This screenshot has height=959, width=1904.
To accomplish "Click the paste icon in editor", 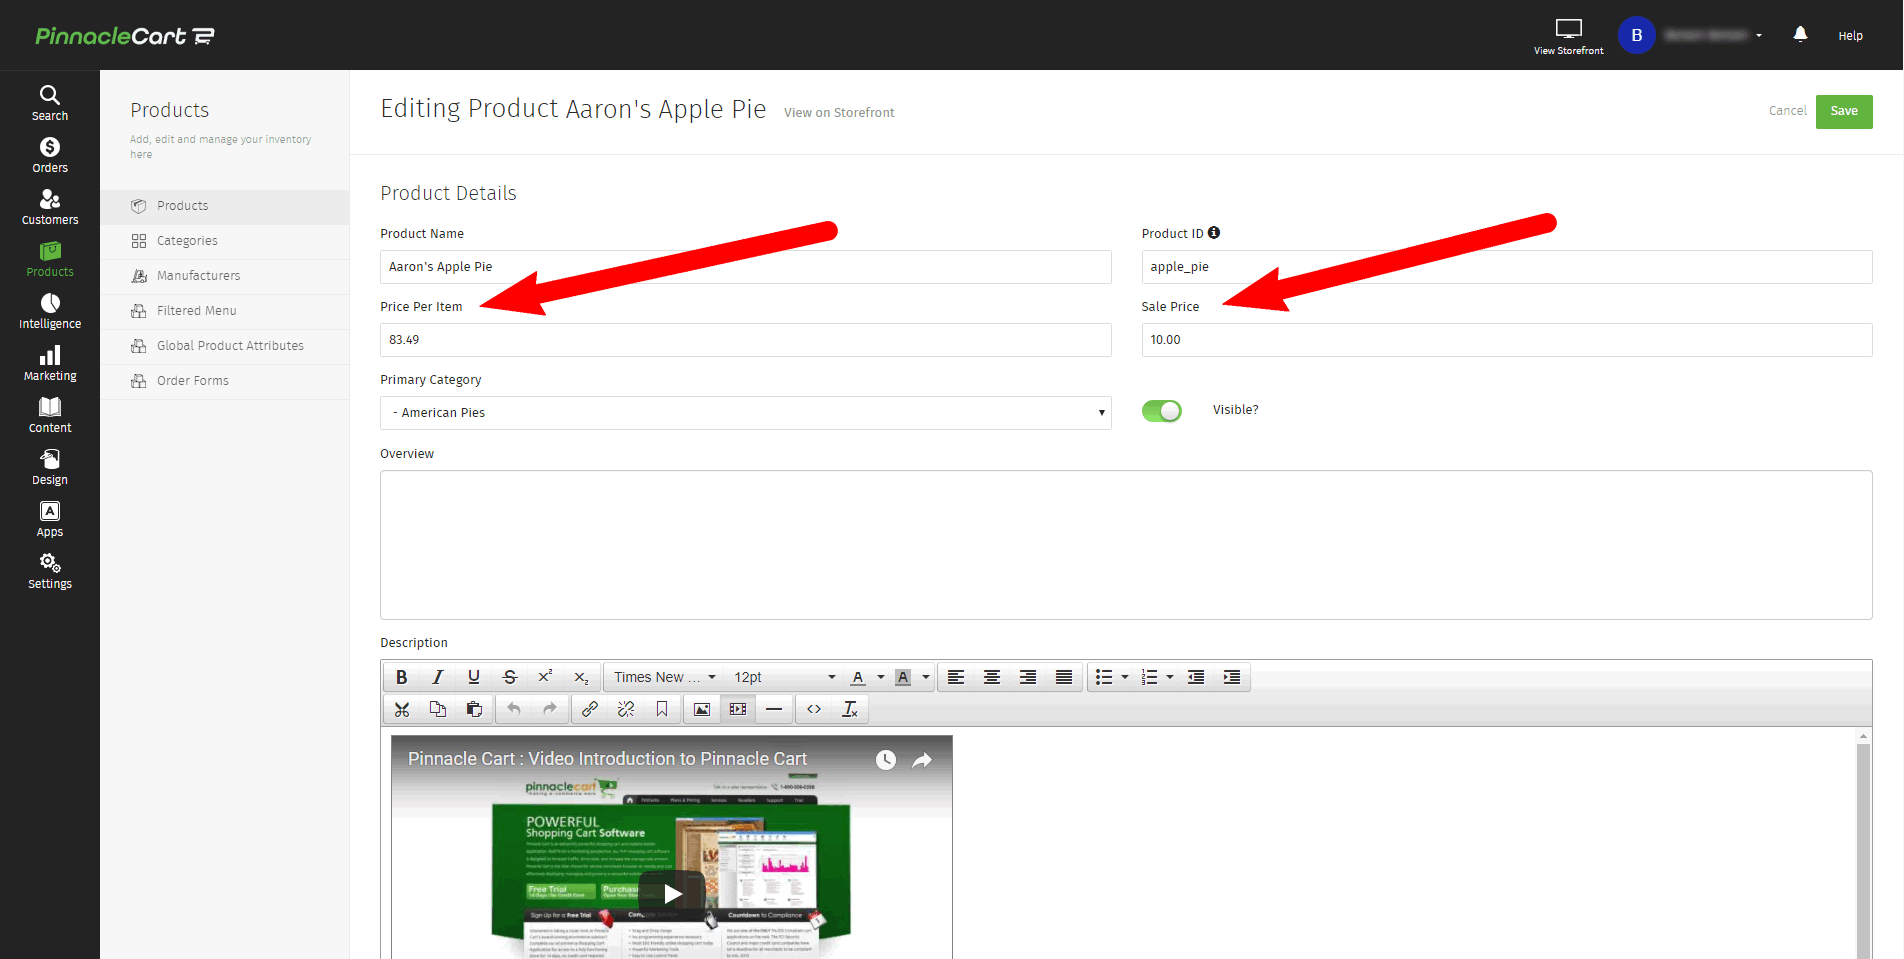I will tap(474, 709).
